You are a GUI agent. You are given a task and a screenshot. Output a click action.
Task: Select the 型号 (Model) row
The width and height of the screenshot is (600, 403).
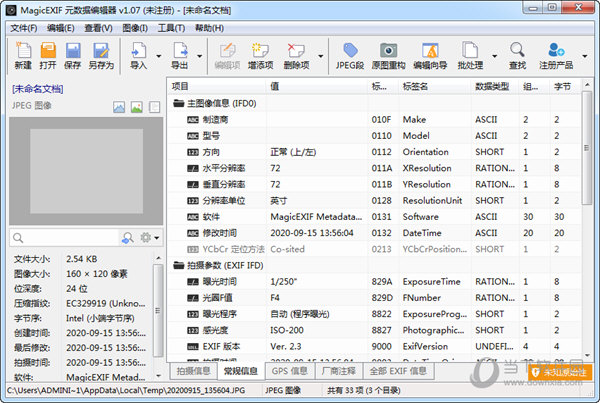coord(374,136)
